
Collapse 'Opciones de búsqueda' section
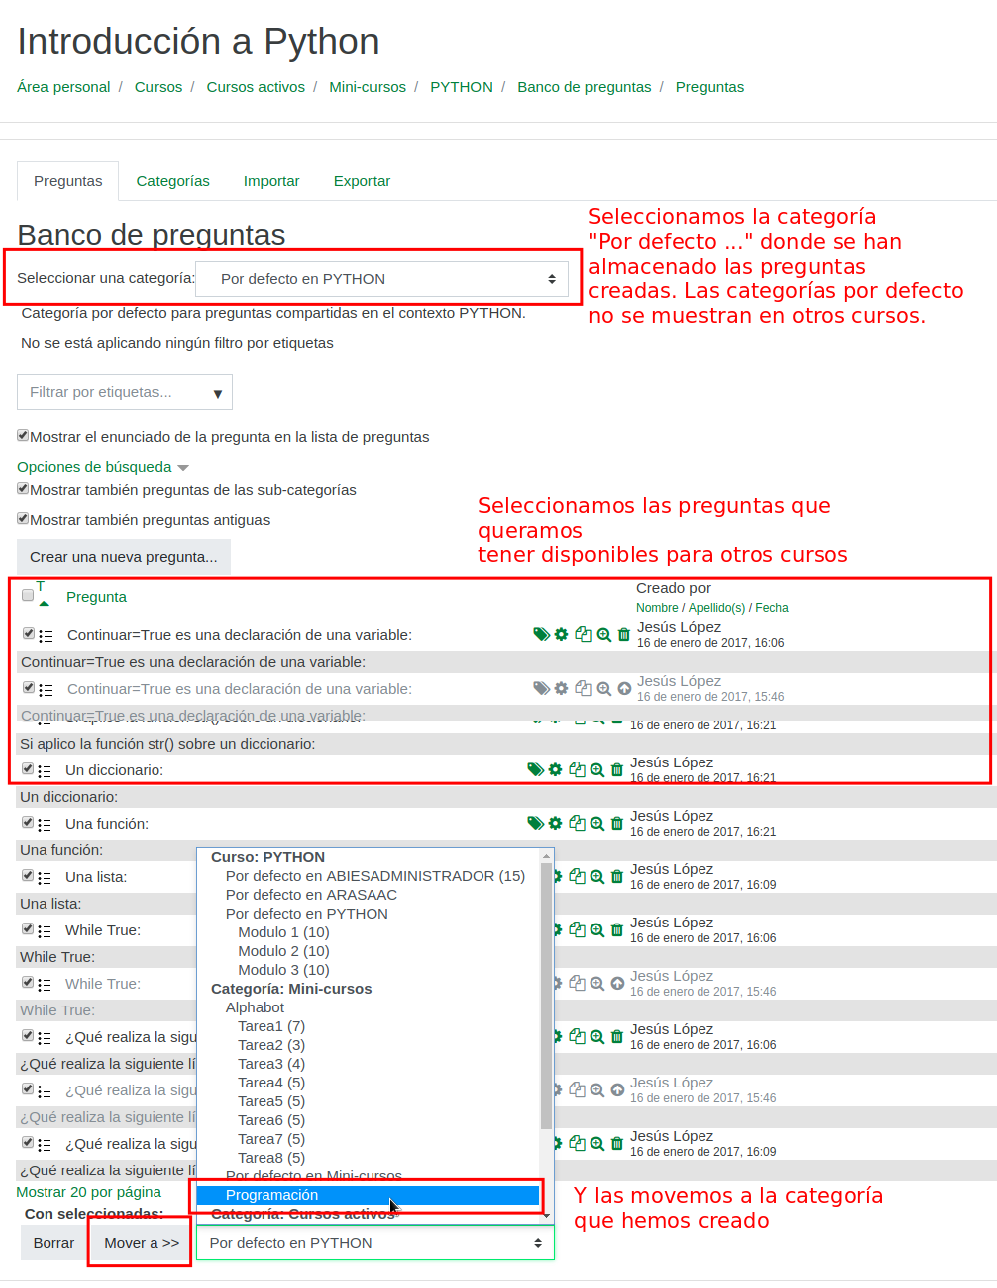click(102, 467)
